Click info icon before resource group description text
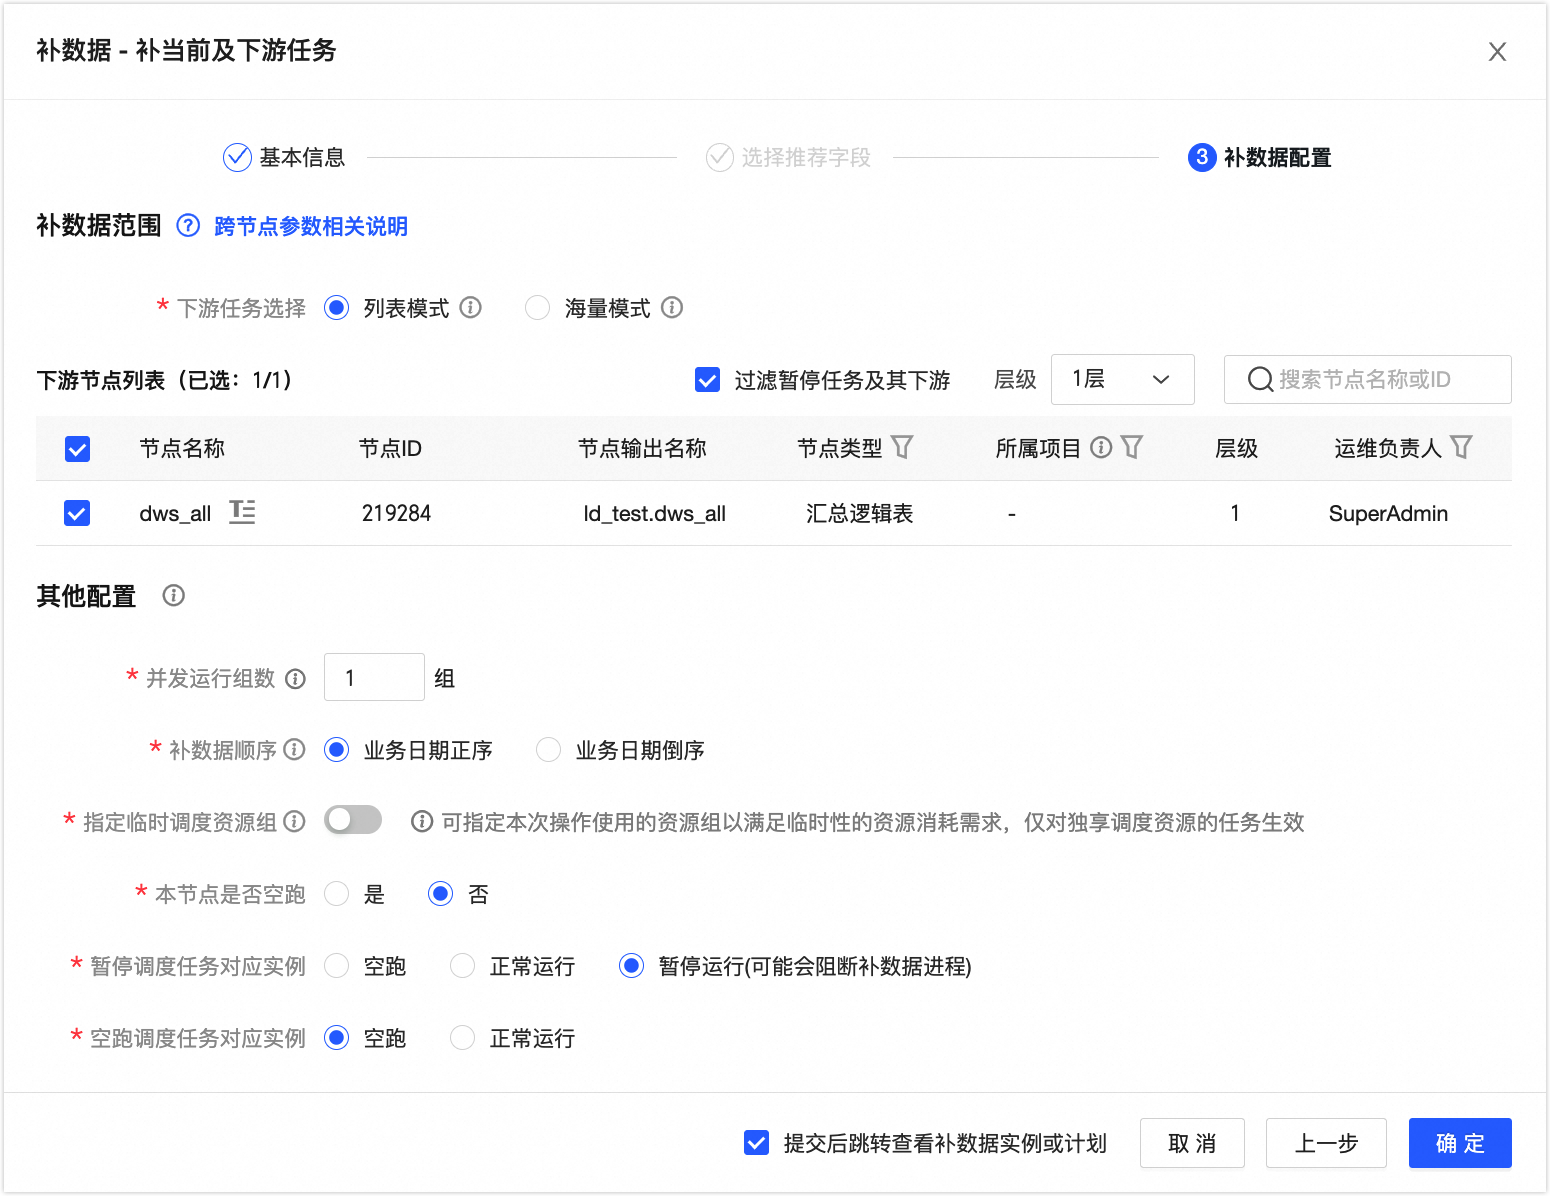Viewport: 1550px width, 1196px height. pos(422,822)
